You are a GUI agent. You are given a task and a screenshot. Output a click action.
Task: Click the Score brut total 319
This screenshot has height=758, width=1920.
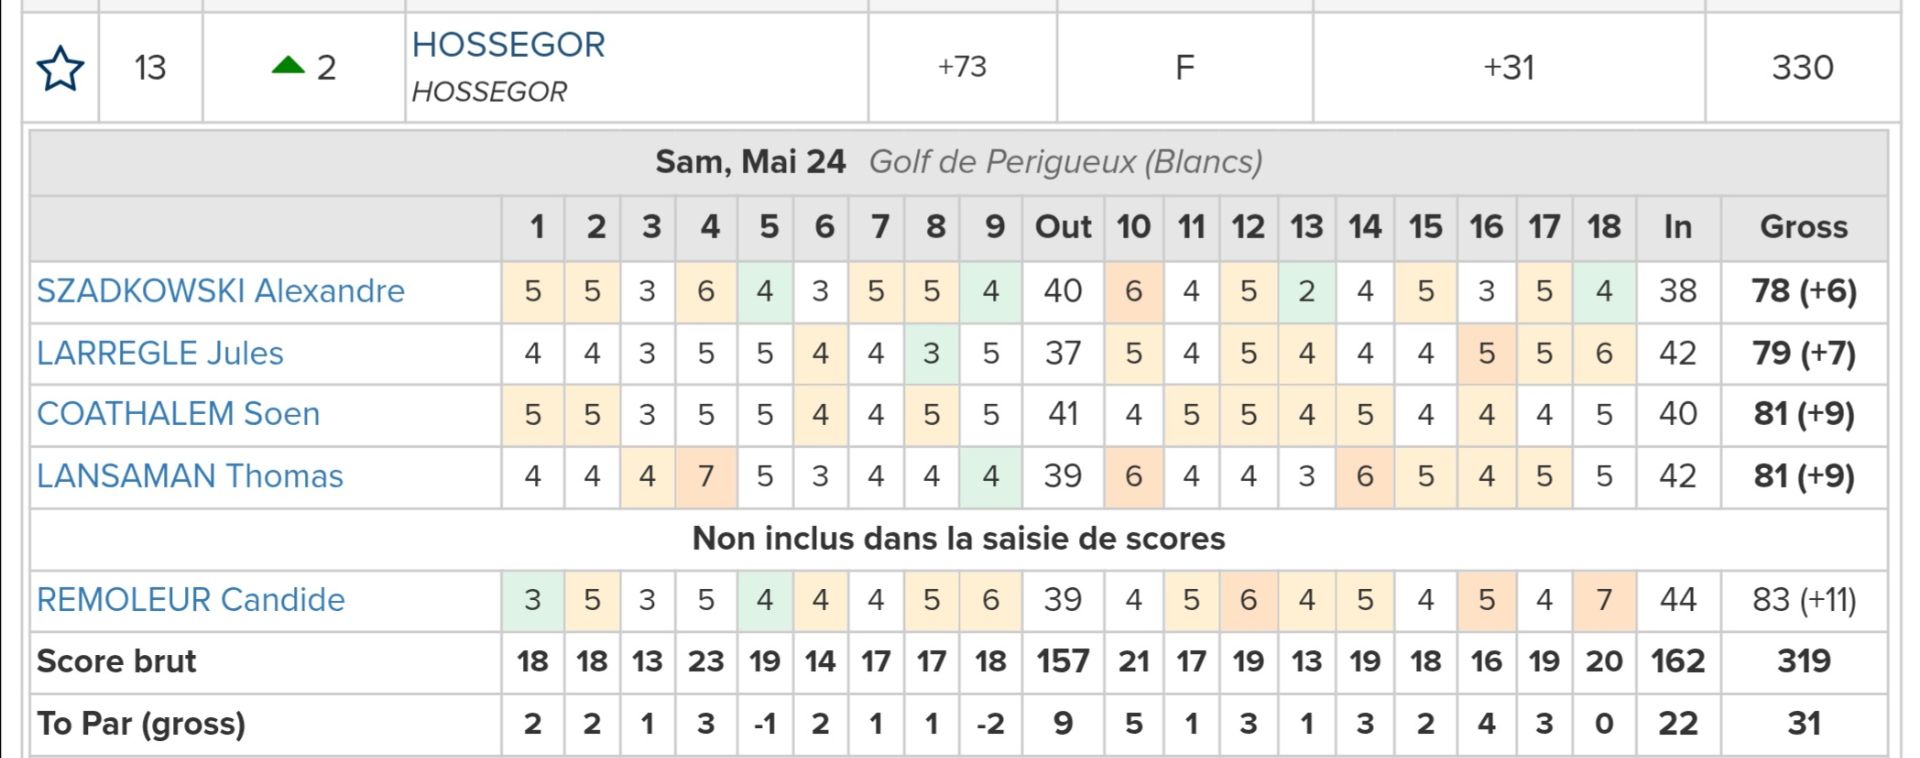coord(1803,661)
